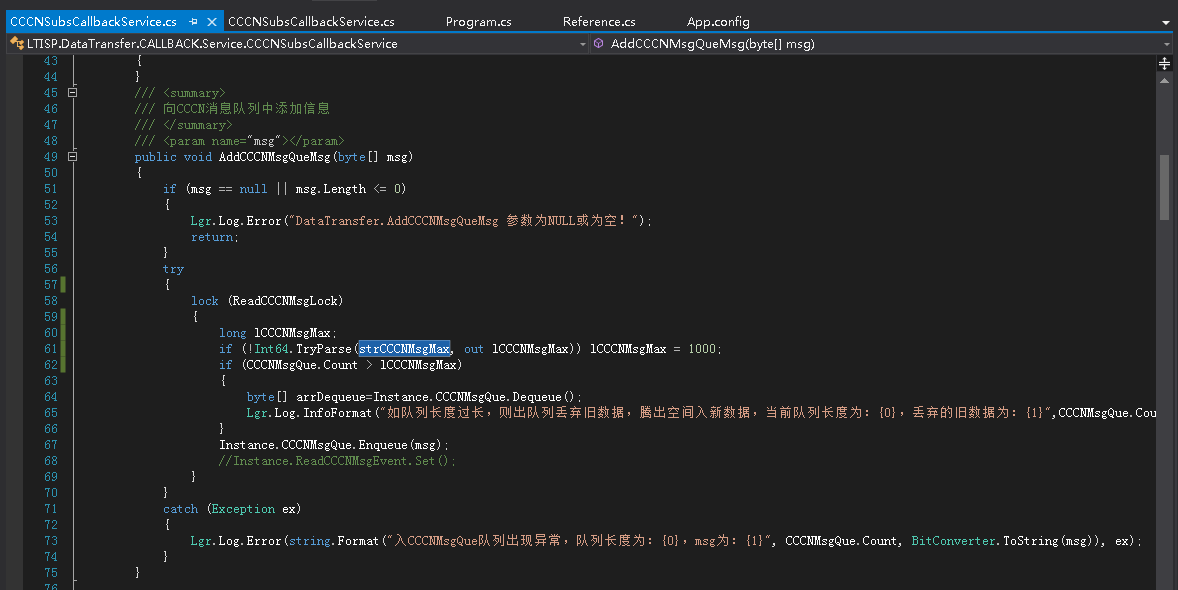This screenshot has height=590, width=1178.
Task: Click the 'catch' keyword on line 71
Action: [180, 509]
